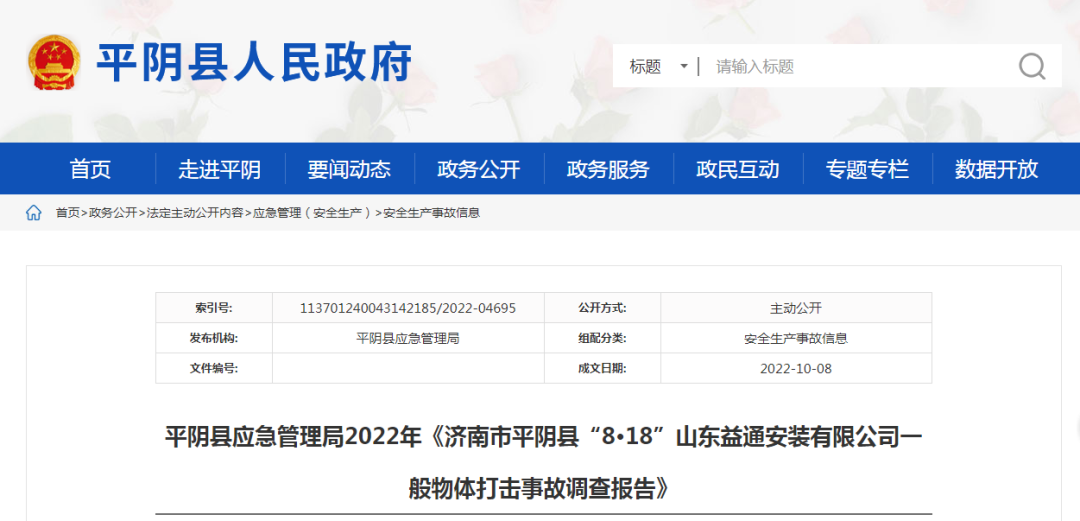The height and width of the screenshot is (521, 1080).
Task: Click 平阴县应急管理局 publisher value
Action: click(x=408, y=338)
